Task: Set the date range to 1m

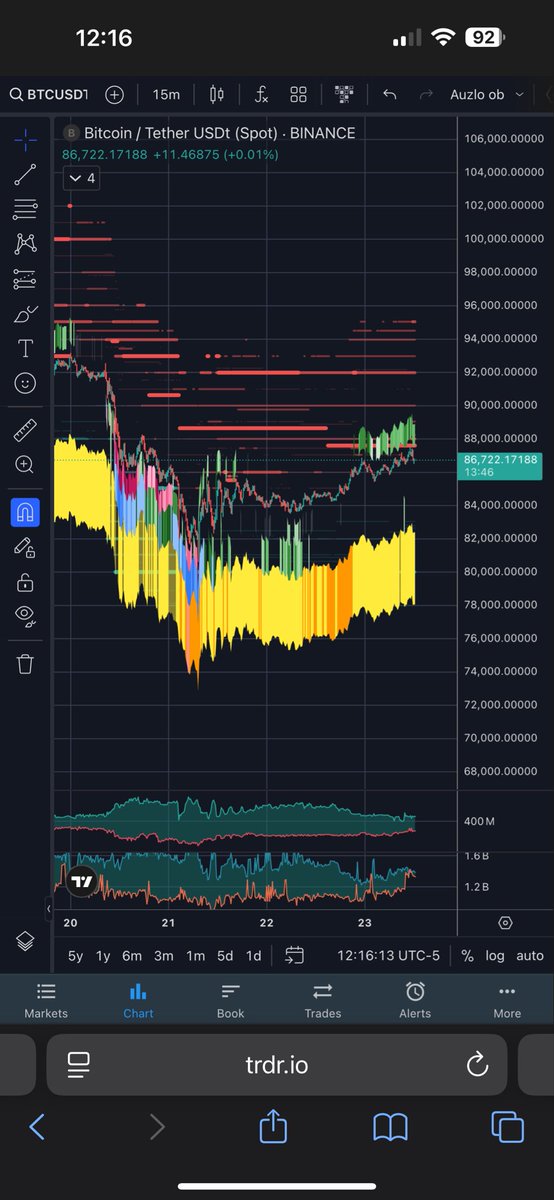Action: (x=196, y=955)
